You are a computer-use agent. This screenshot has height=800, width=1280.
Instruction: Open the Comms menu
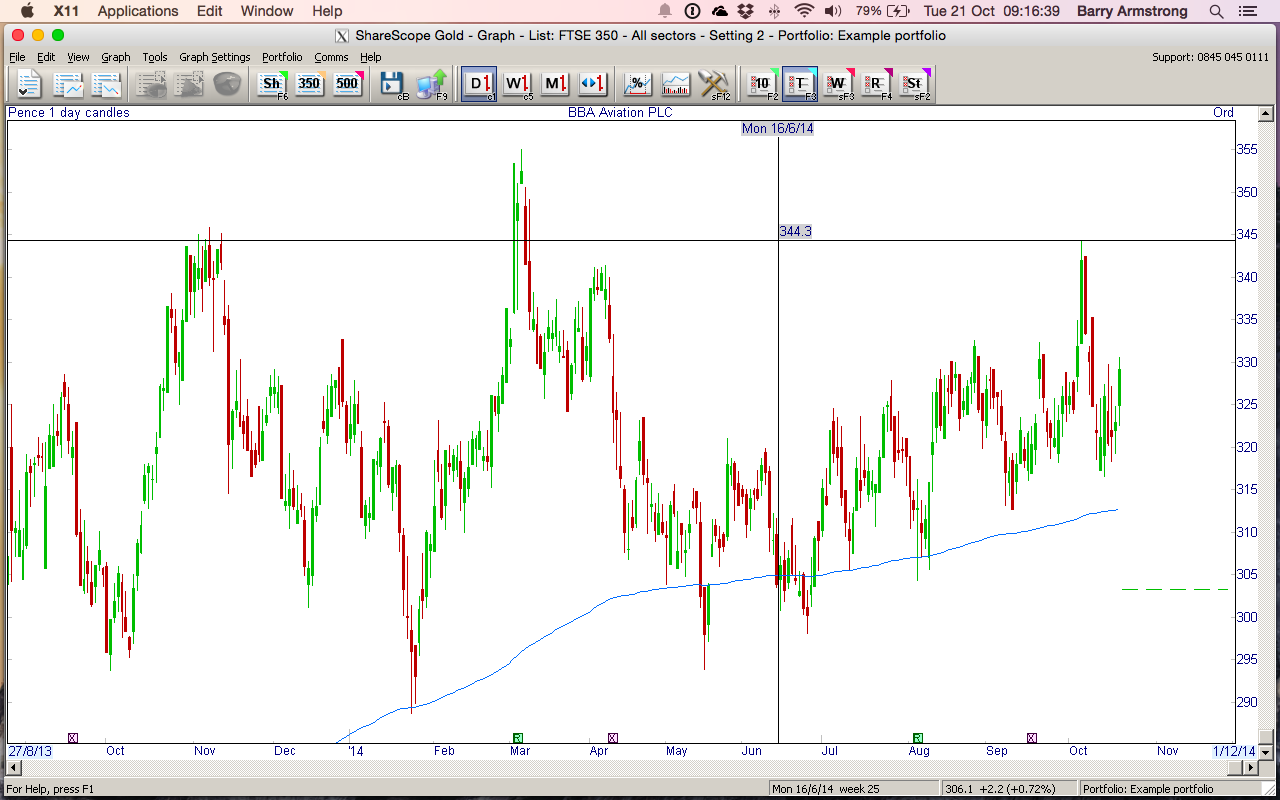click(x=331, y=57)
